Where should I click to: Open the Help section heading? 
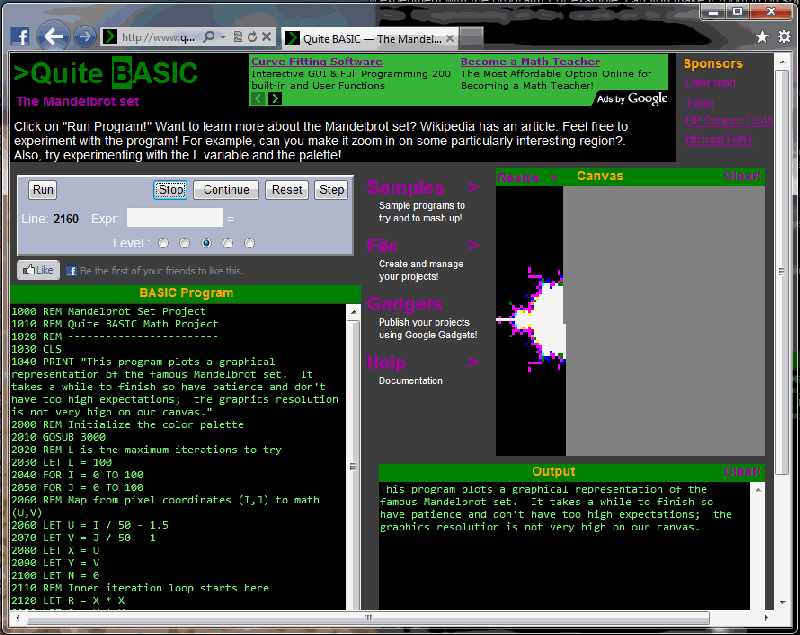point(386,363)
